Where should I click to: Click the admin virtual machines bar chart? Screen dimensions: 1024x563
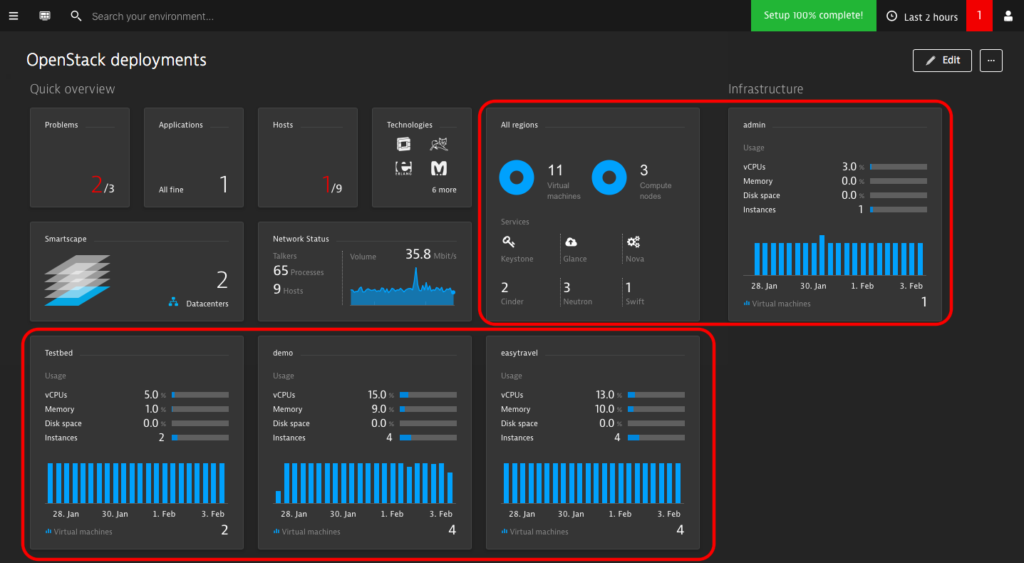(x=839, y=256)
